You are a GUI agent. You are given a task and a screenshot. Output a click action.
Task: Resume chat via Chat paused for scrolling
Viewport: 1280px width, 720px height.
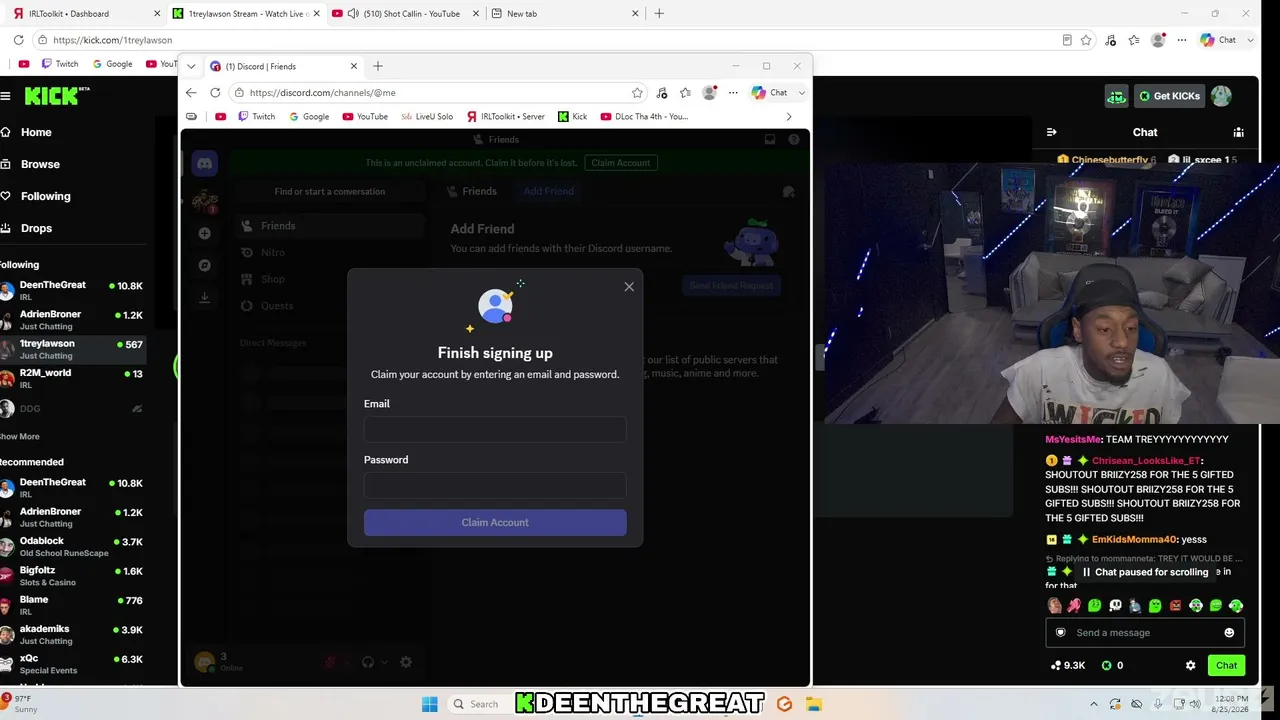1145,572
